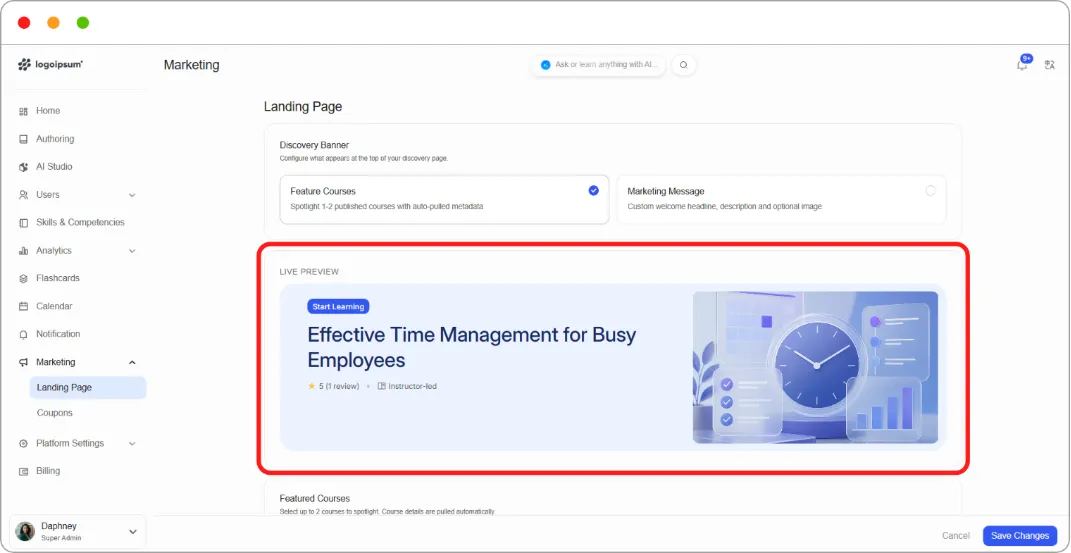1071x553 pixels.
Task: Click the yellow rating star
Action: (x=311, y=386)
